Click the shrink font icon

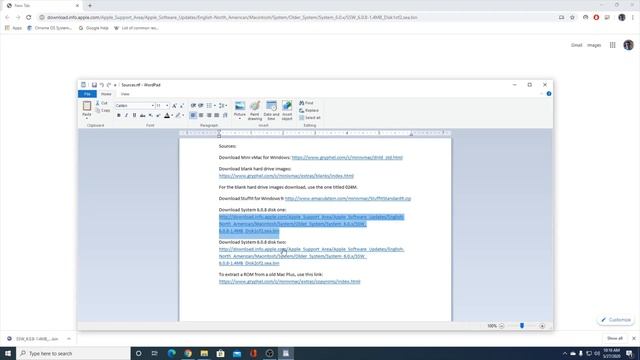click(x=182, y=106)
